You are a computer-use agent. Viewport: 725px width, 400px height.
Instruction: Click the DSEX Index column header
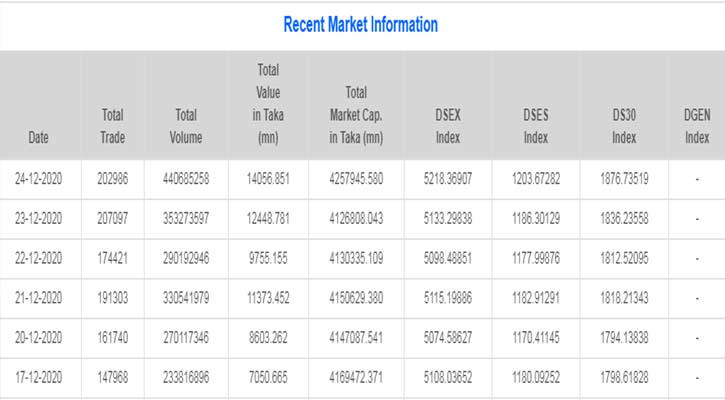(x=447, y=126)
